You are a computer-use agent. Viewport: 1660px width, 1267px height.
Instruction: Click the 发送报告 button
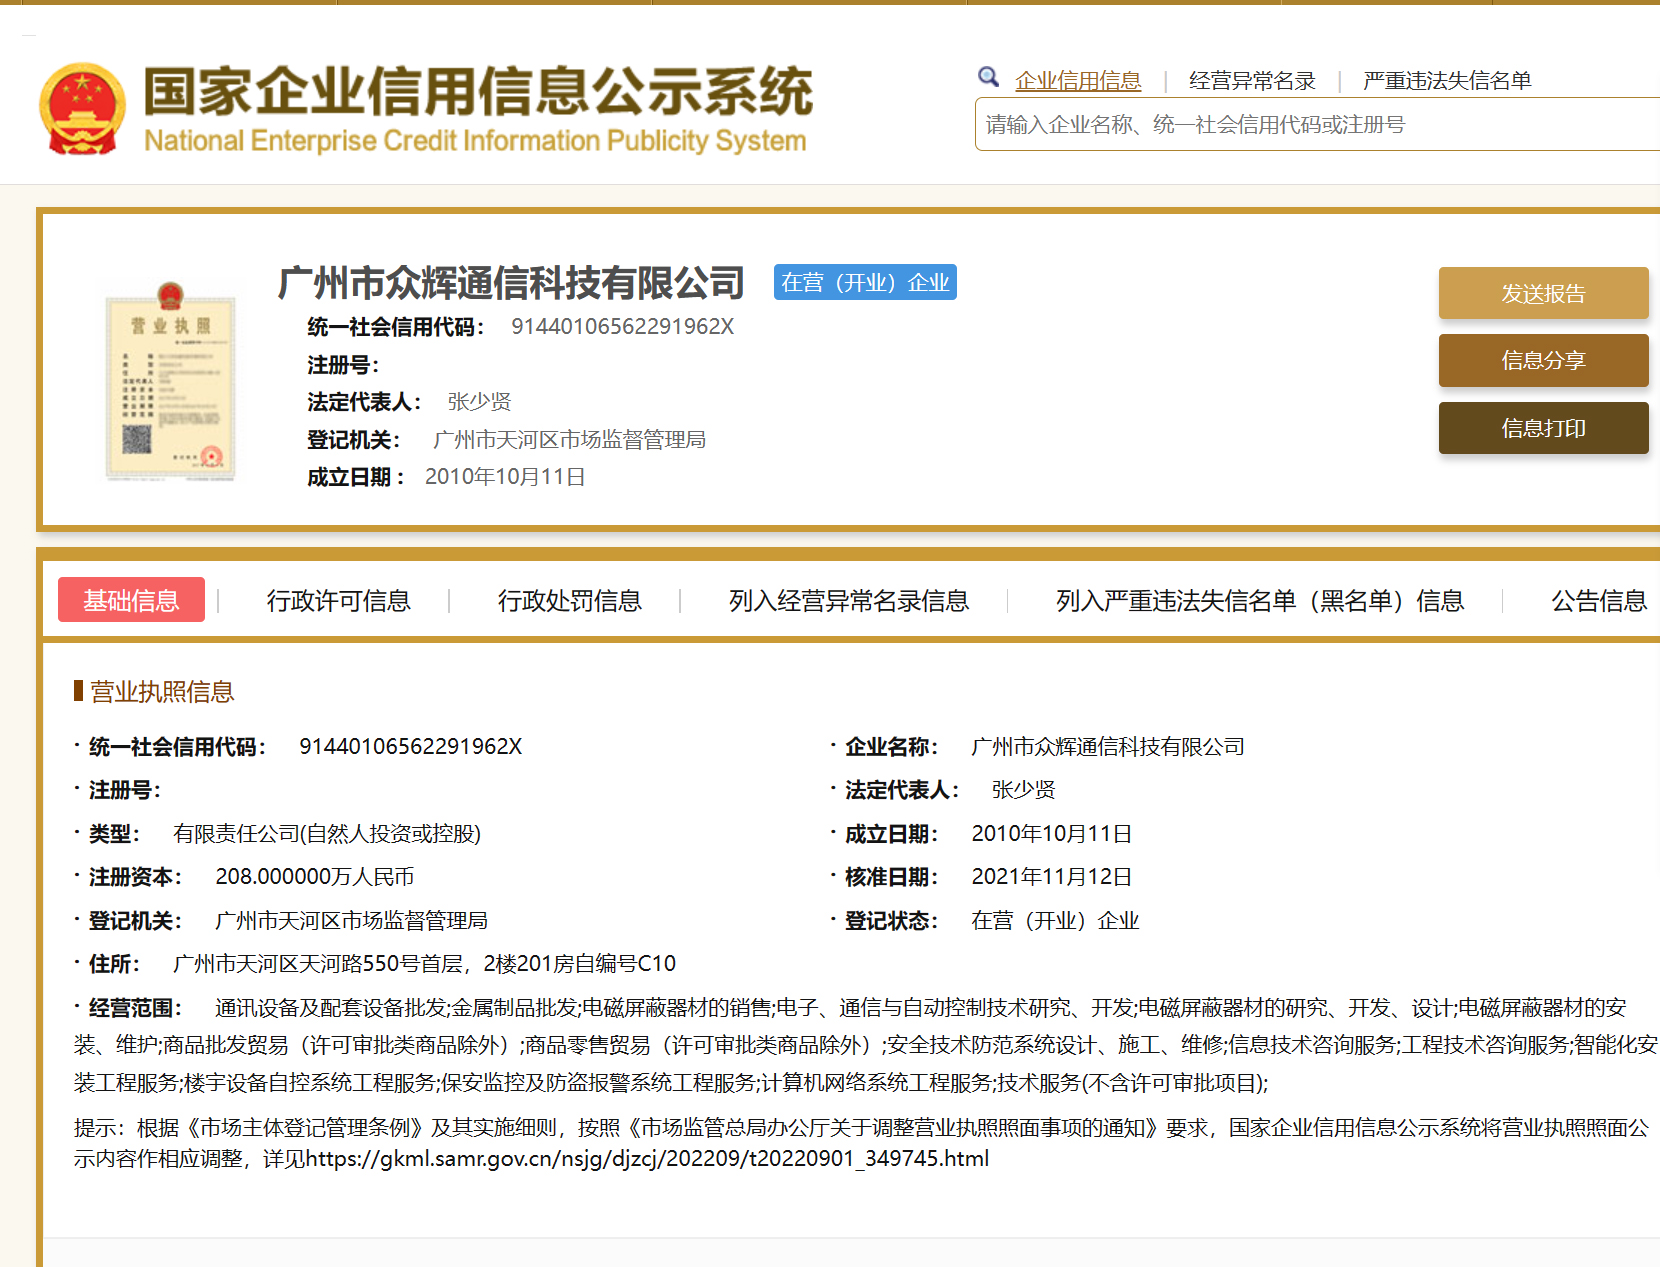(1543, 293)
